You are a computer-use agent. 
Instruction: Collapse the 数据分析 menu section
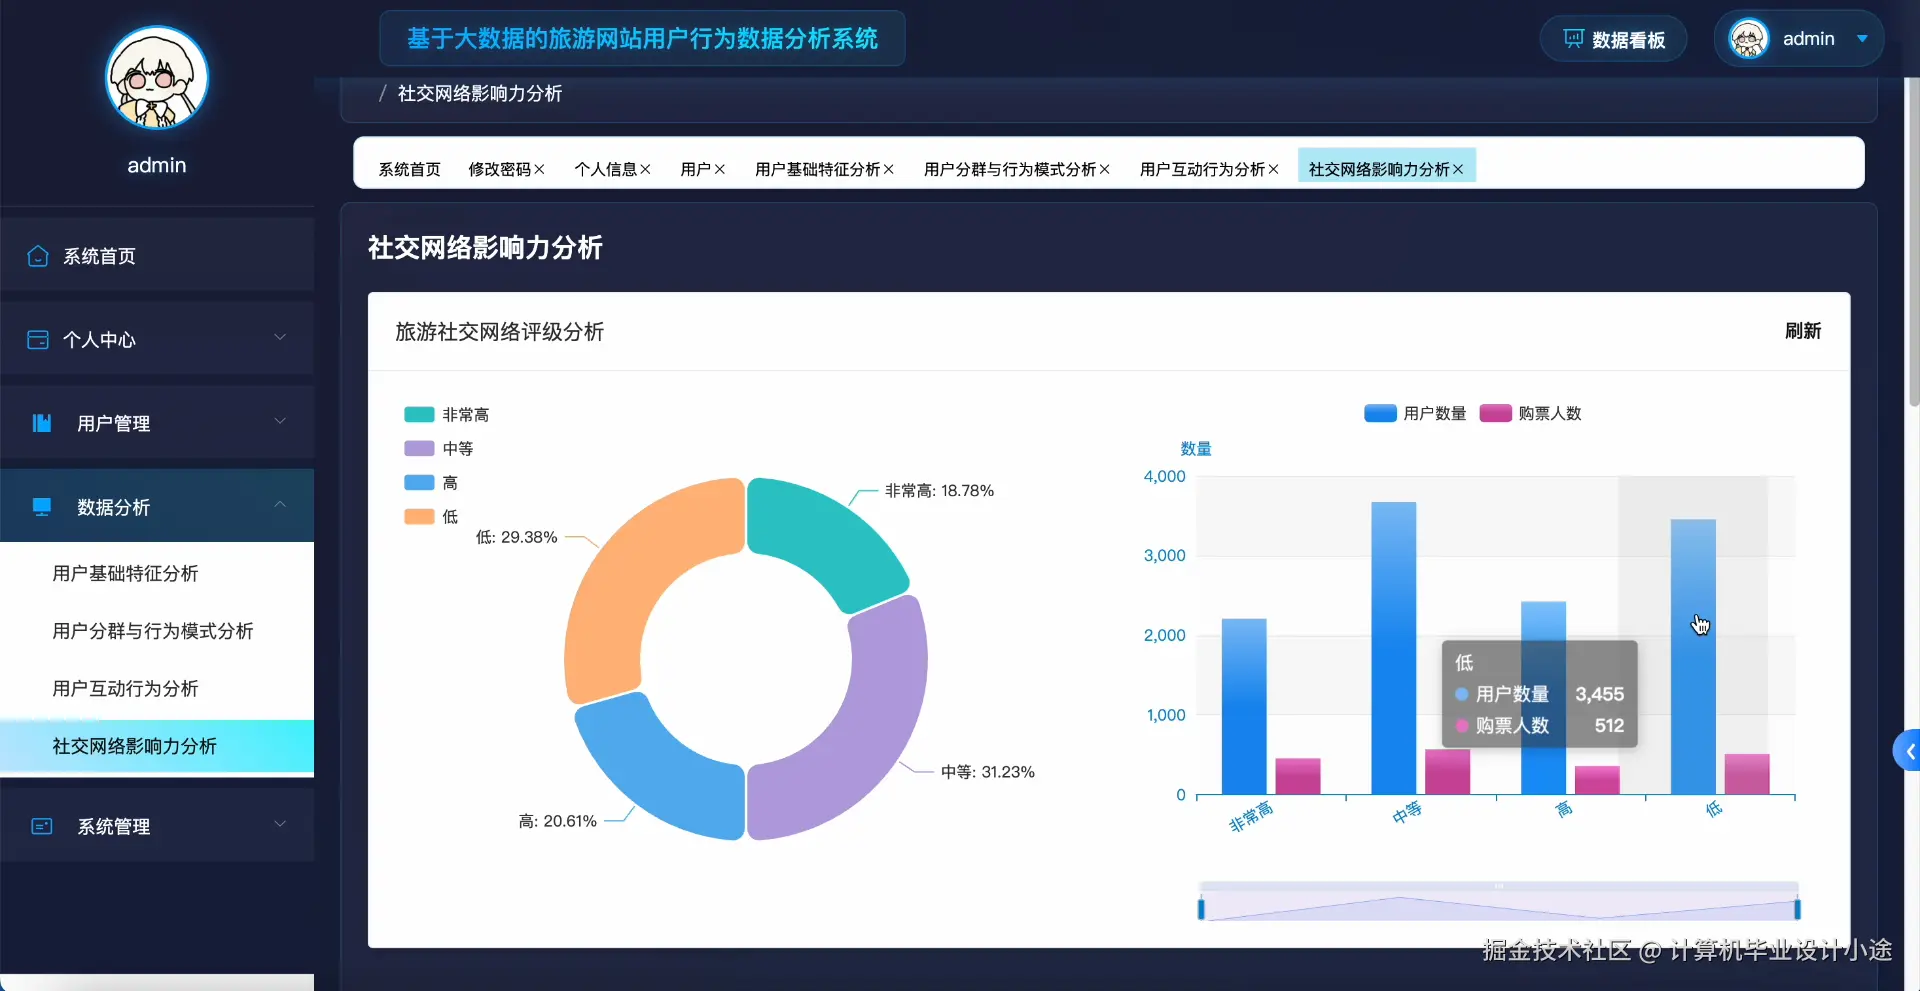[281, 505]
